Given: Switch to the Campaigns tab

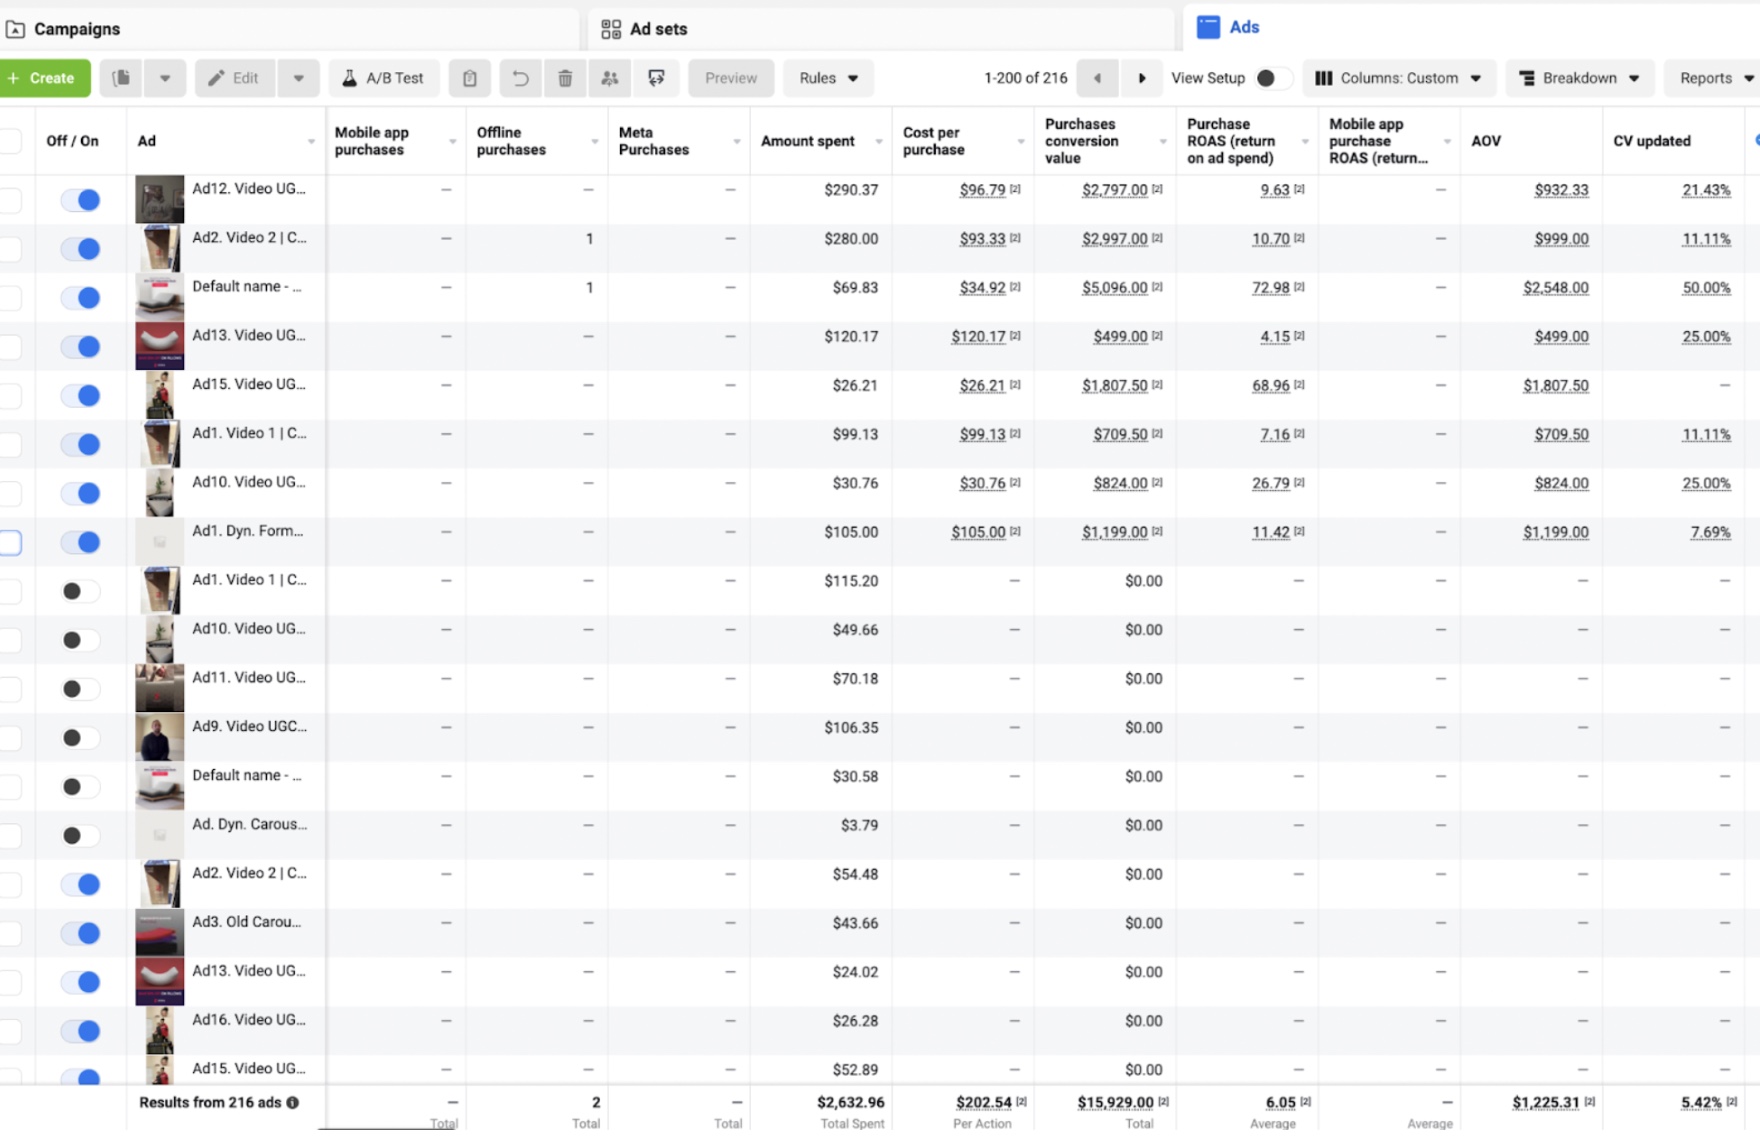Looking at the screenshot, I should click(x=77, y=29).
